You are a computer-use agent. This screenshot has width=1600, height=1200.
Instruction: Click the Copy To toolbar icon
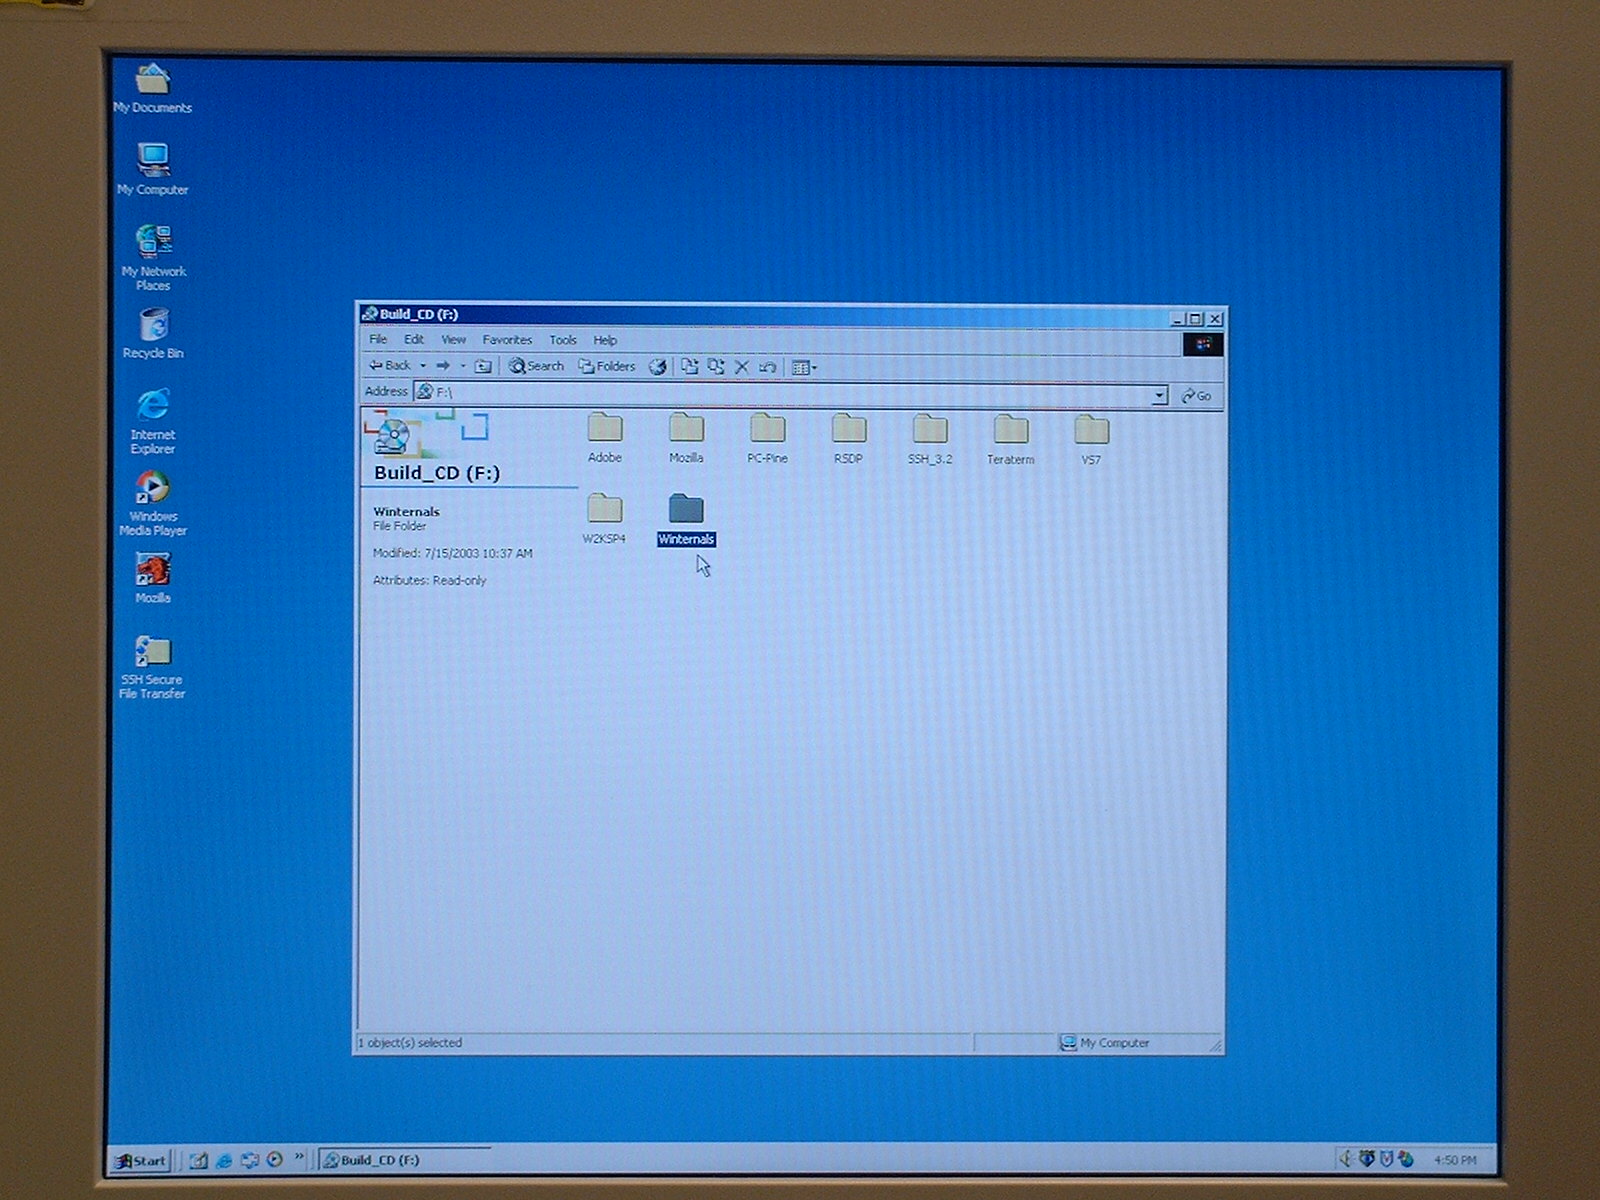click(x=716, y=367)
